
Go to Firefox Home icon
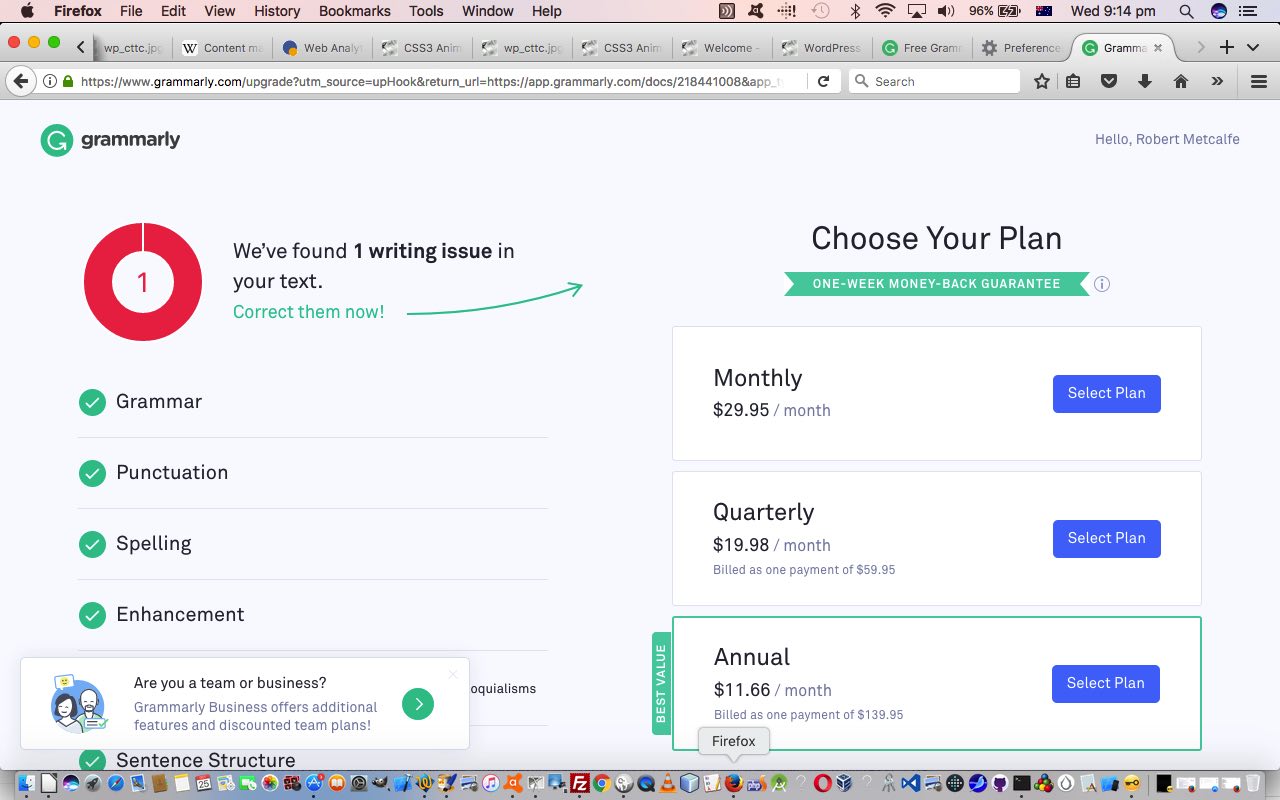pyautogui.click(x=1181, y=81)
